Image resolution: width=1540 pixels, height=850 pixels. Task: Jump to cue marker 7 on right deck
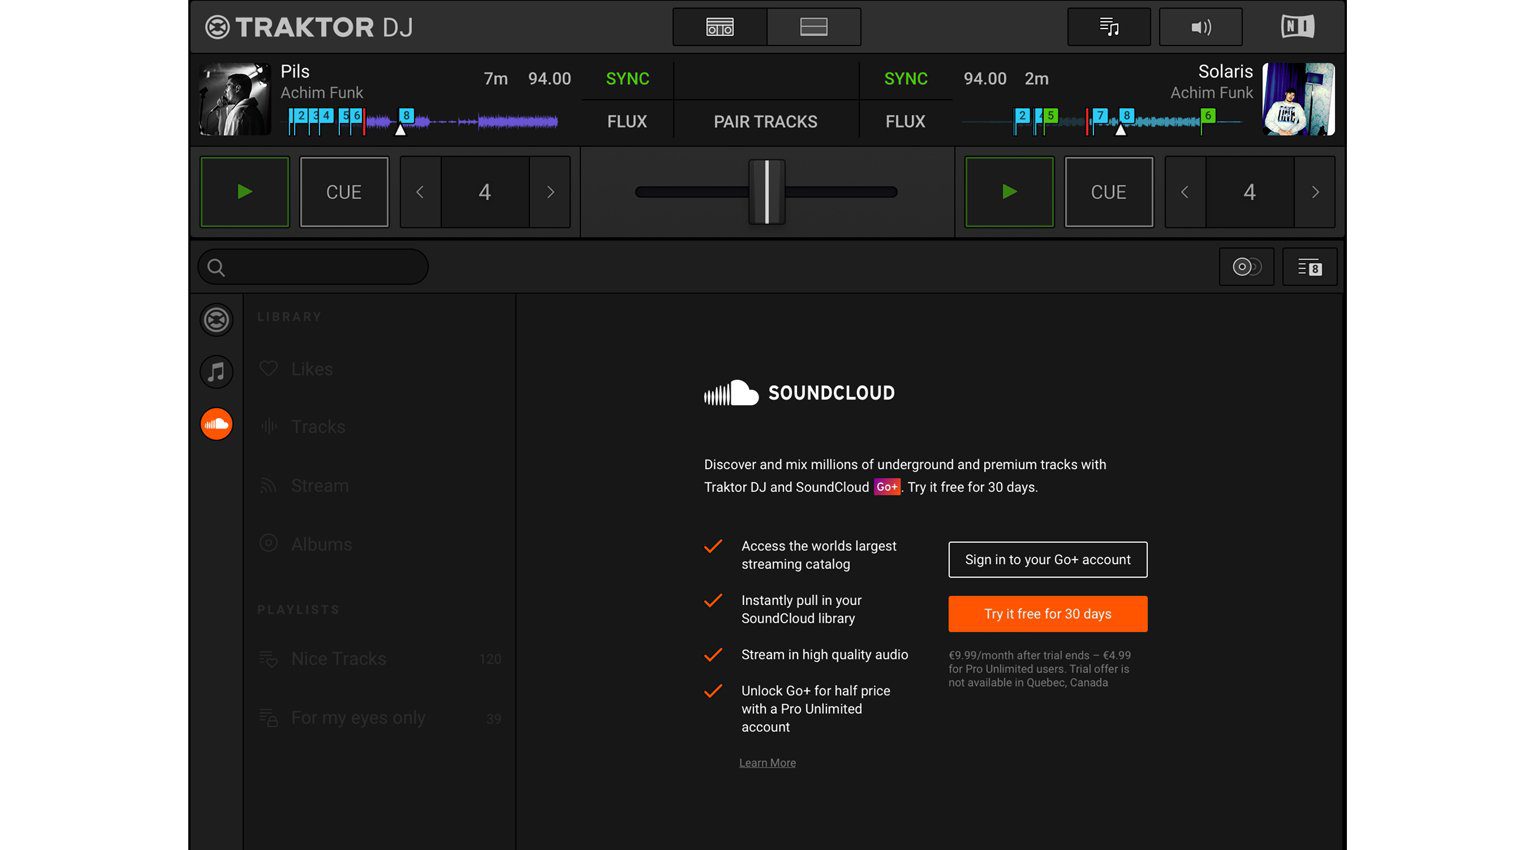1100,116
